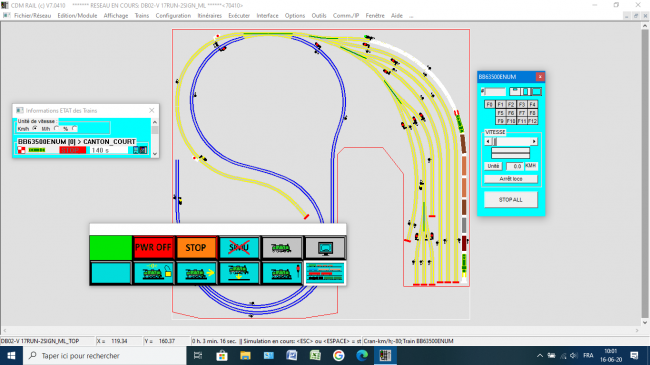
Task: Open the Affichage menu
Action: click(116, 15)
